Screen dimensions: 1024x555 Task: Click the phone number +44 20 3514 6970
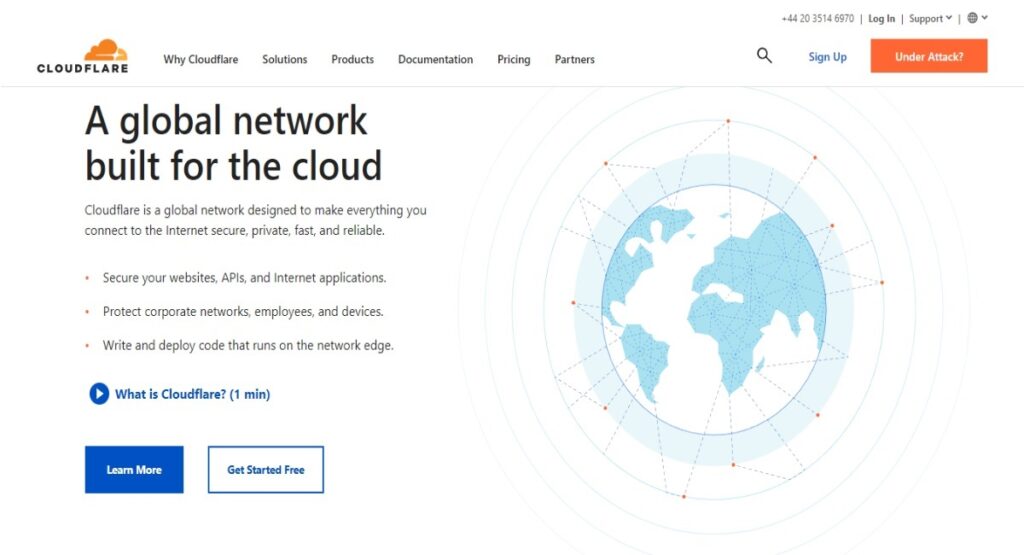(818, 19)
